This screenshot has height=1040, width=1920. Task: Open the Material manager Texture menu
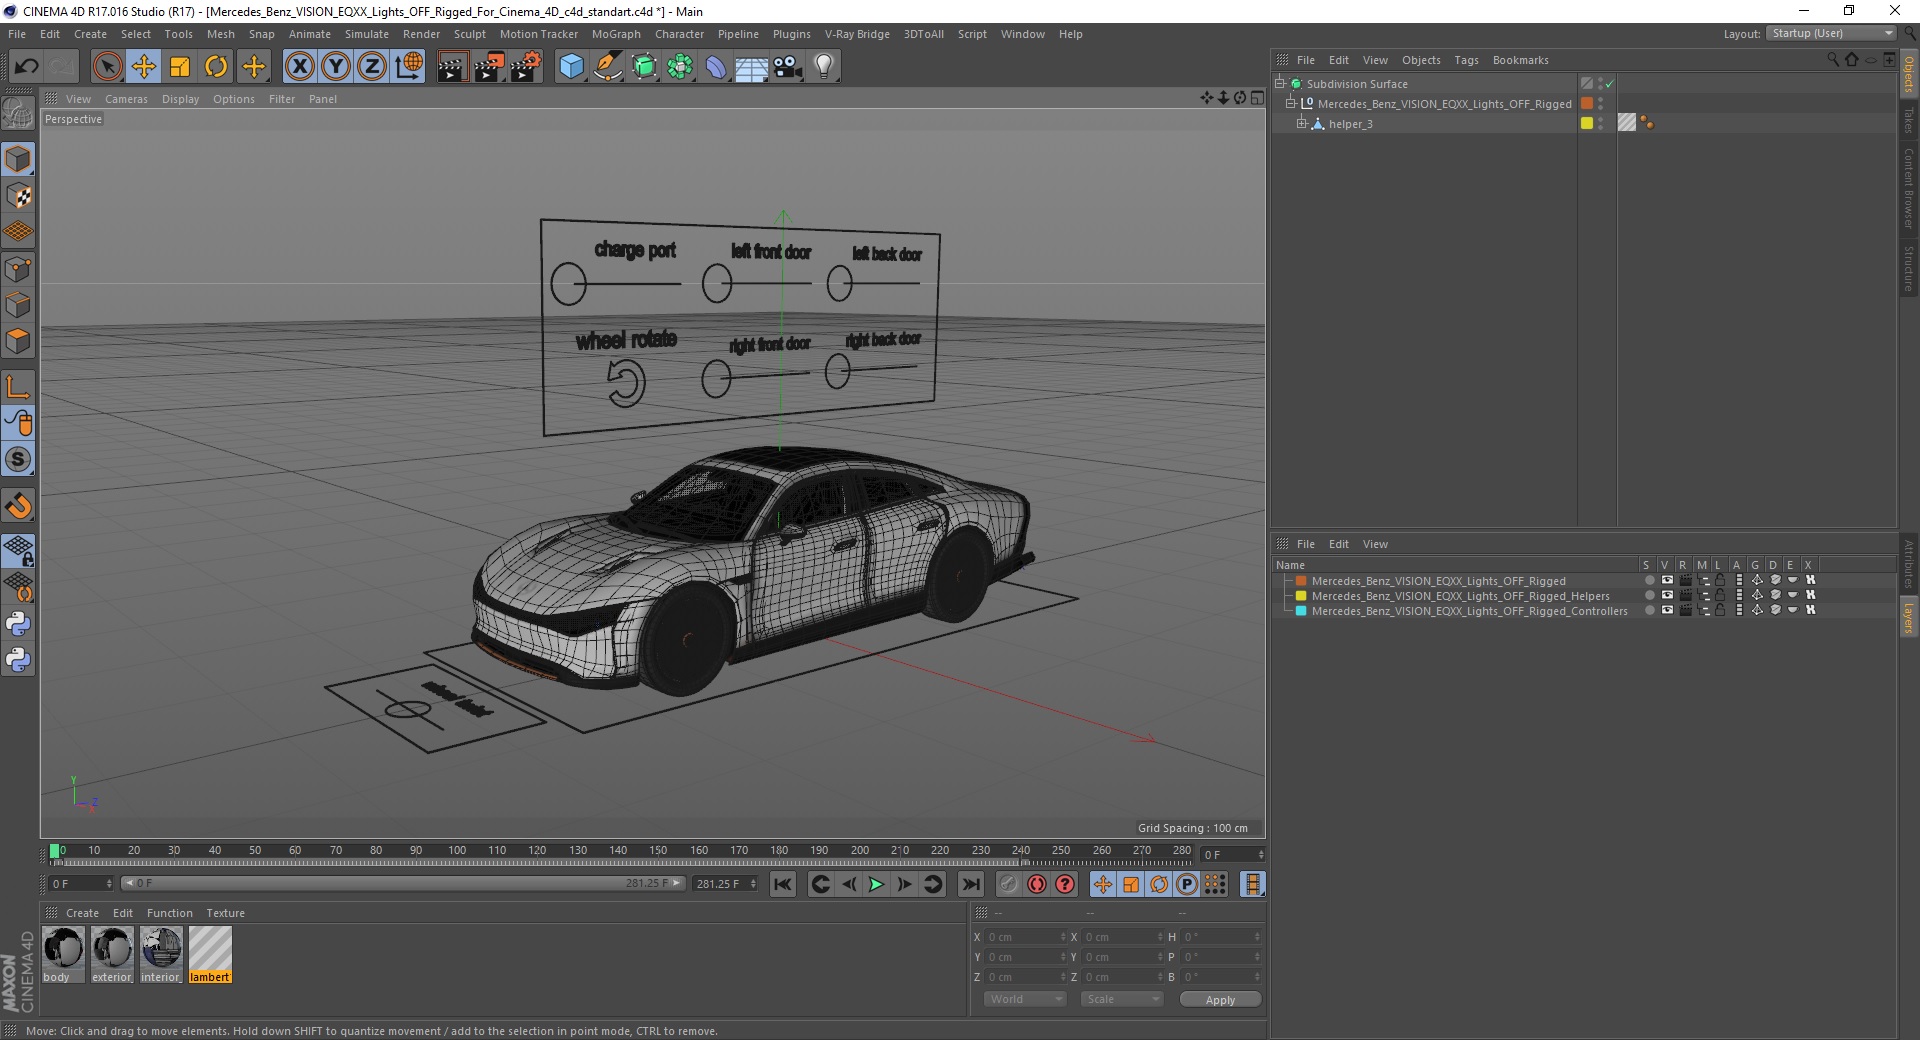coord(225,913)
